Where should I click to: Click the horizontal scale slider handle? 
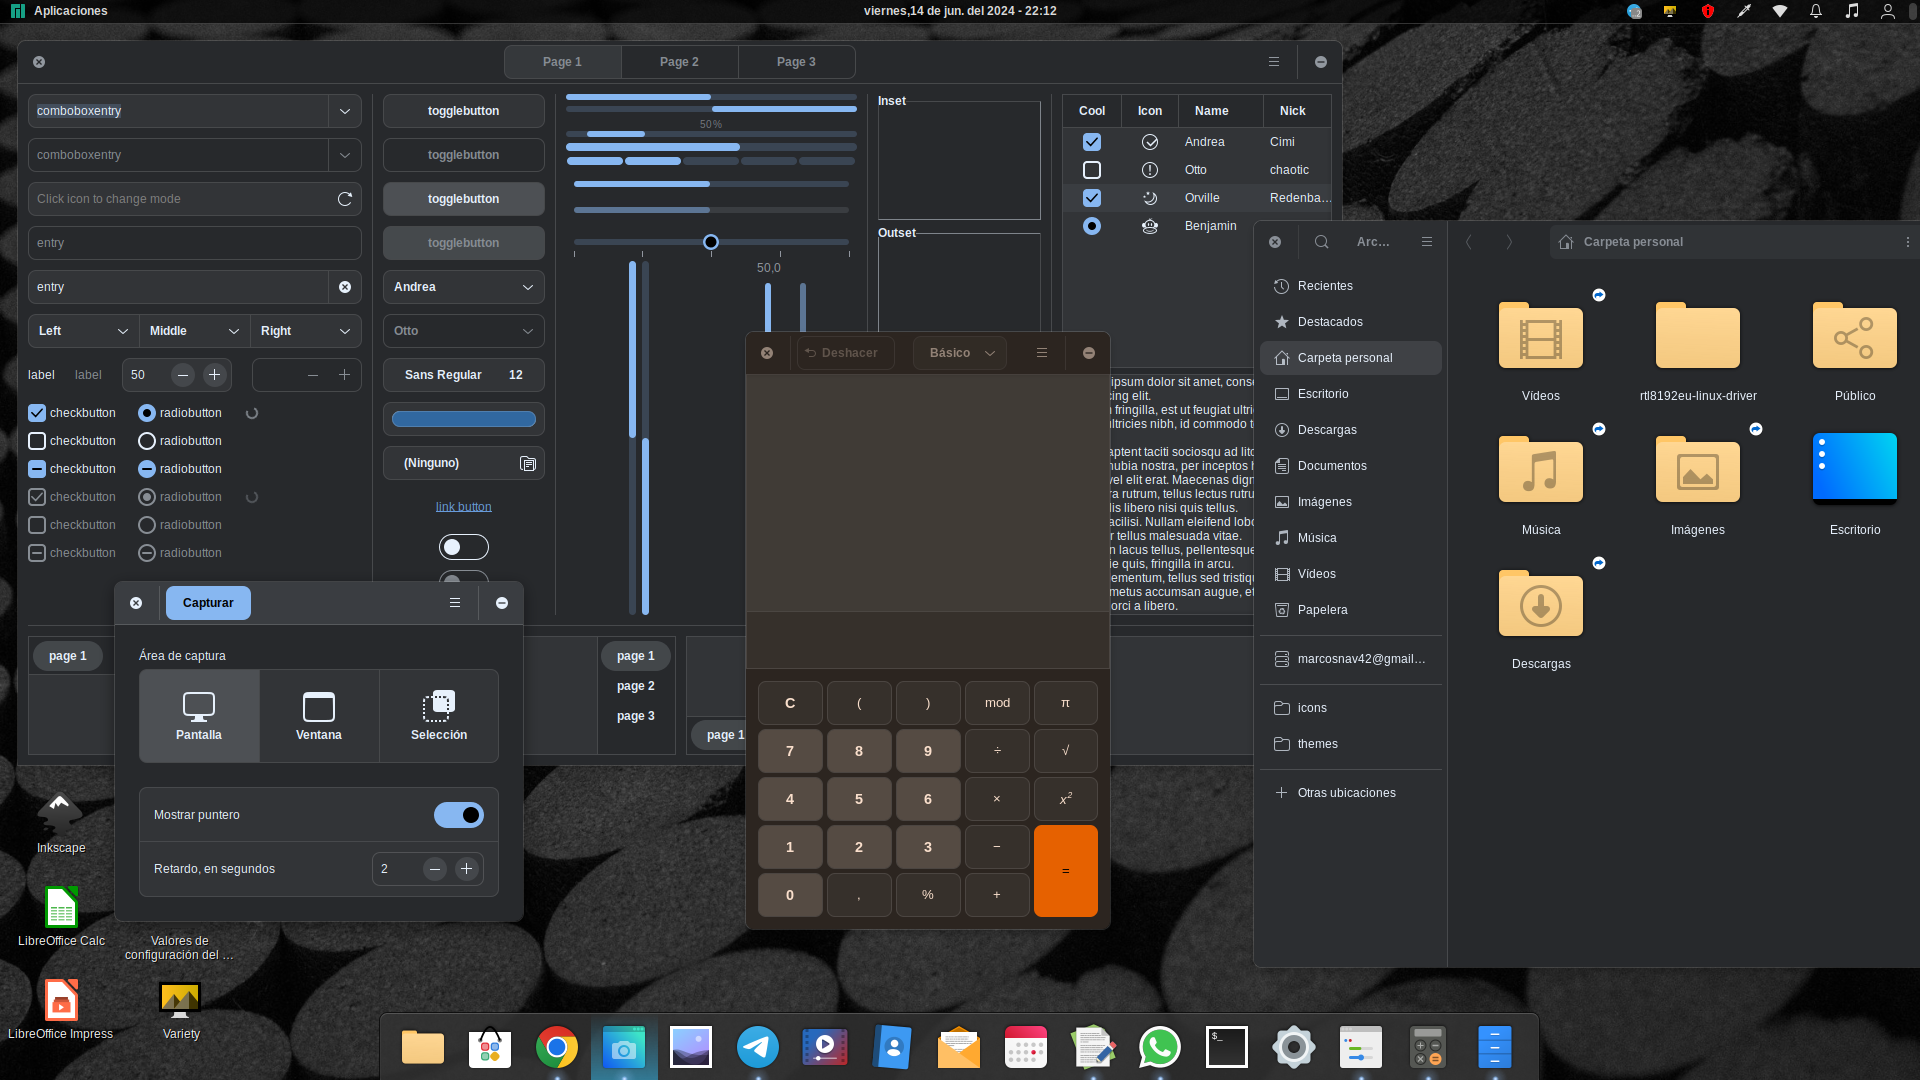coord(711,242)
